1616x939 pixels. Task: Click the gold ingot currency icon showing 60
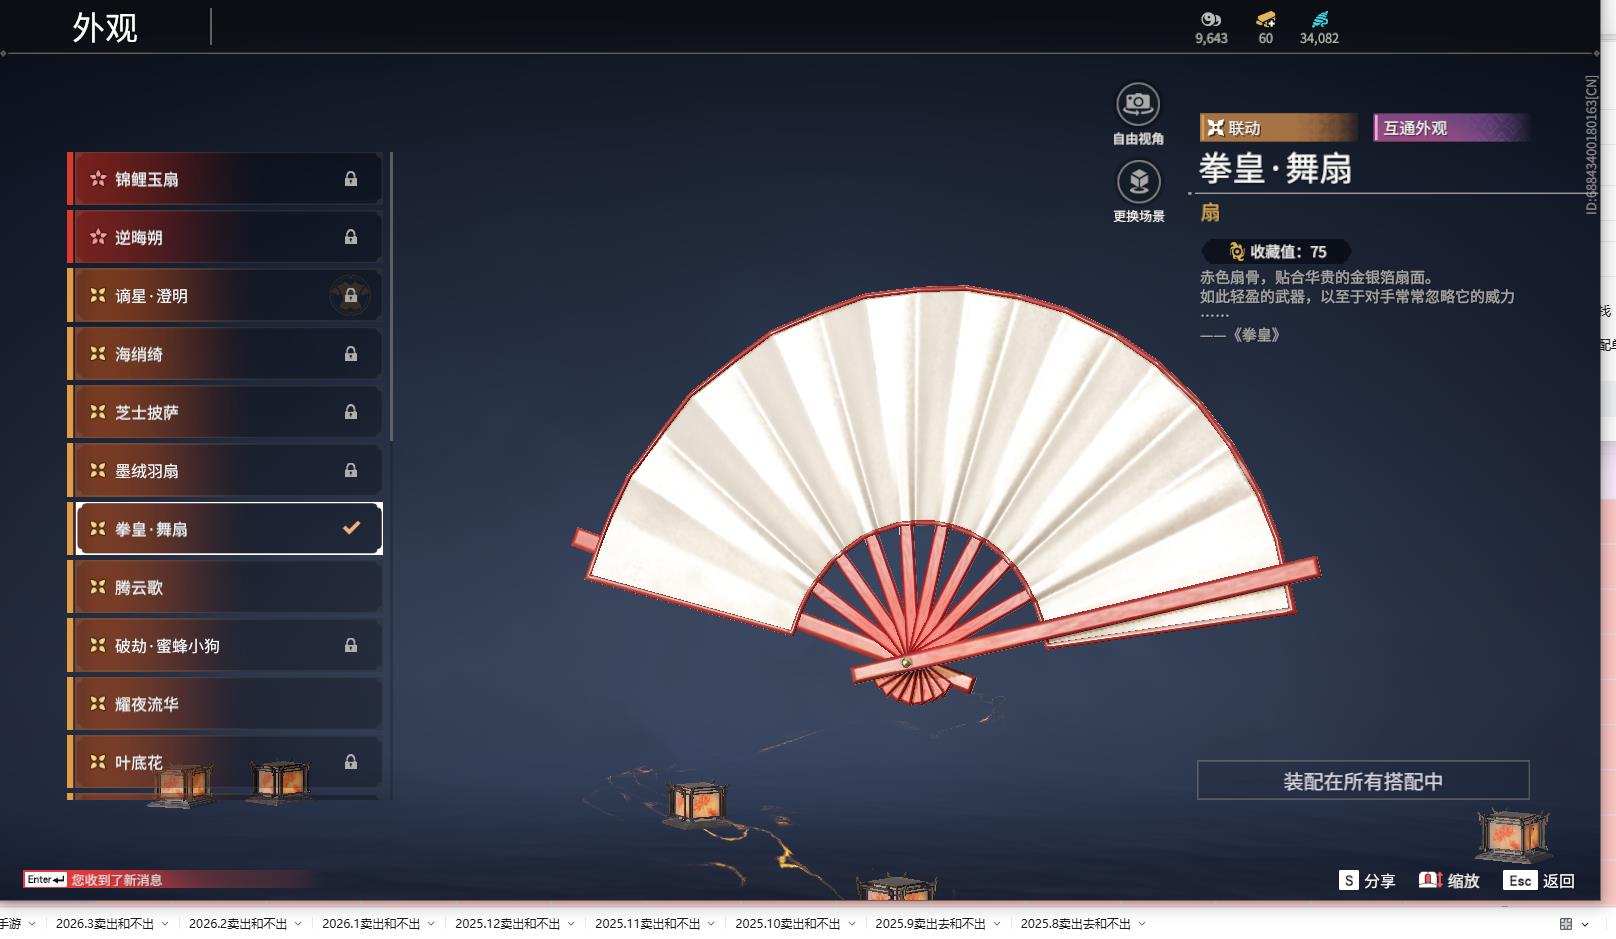(x=1264, y=22)
